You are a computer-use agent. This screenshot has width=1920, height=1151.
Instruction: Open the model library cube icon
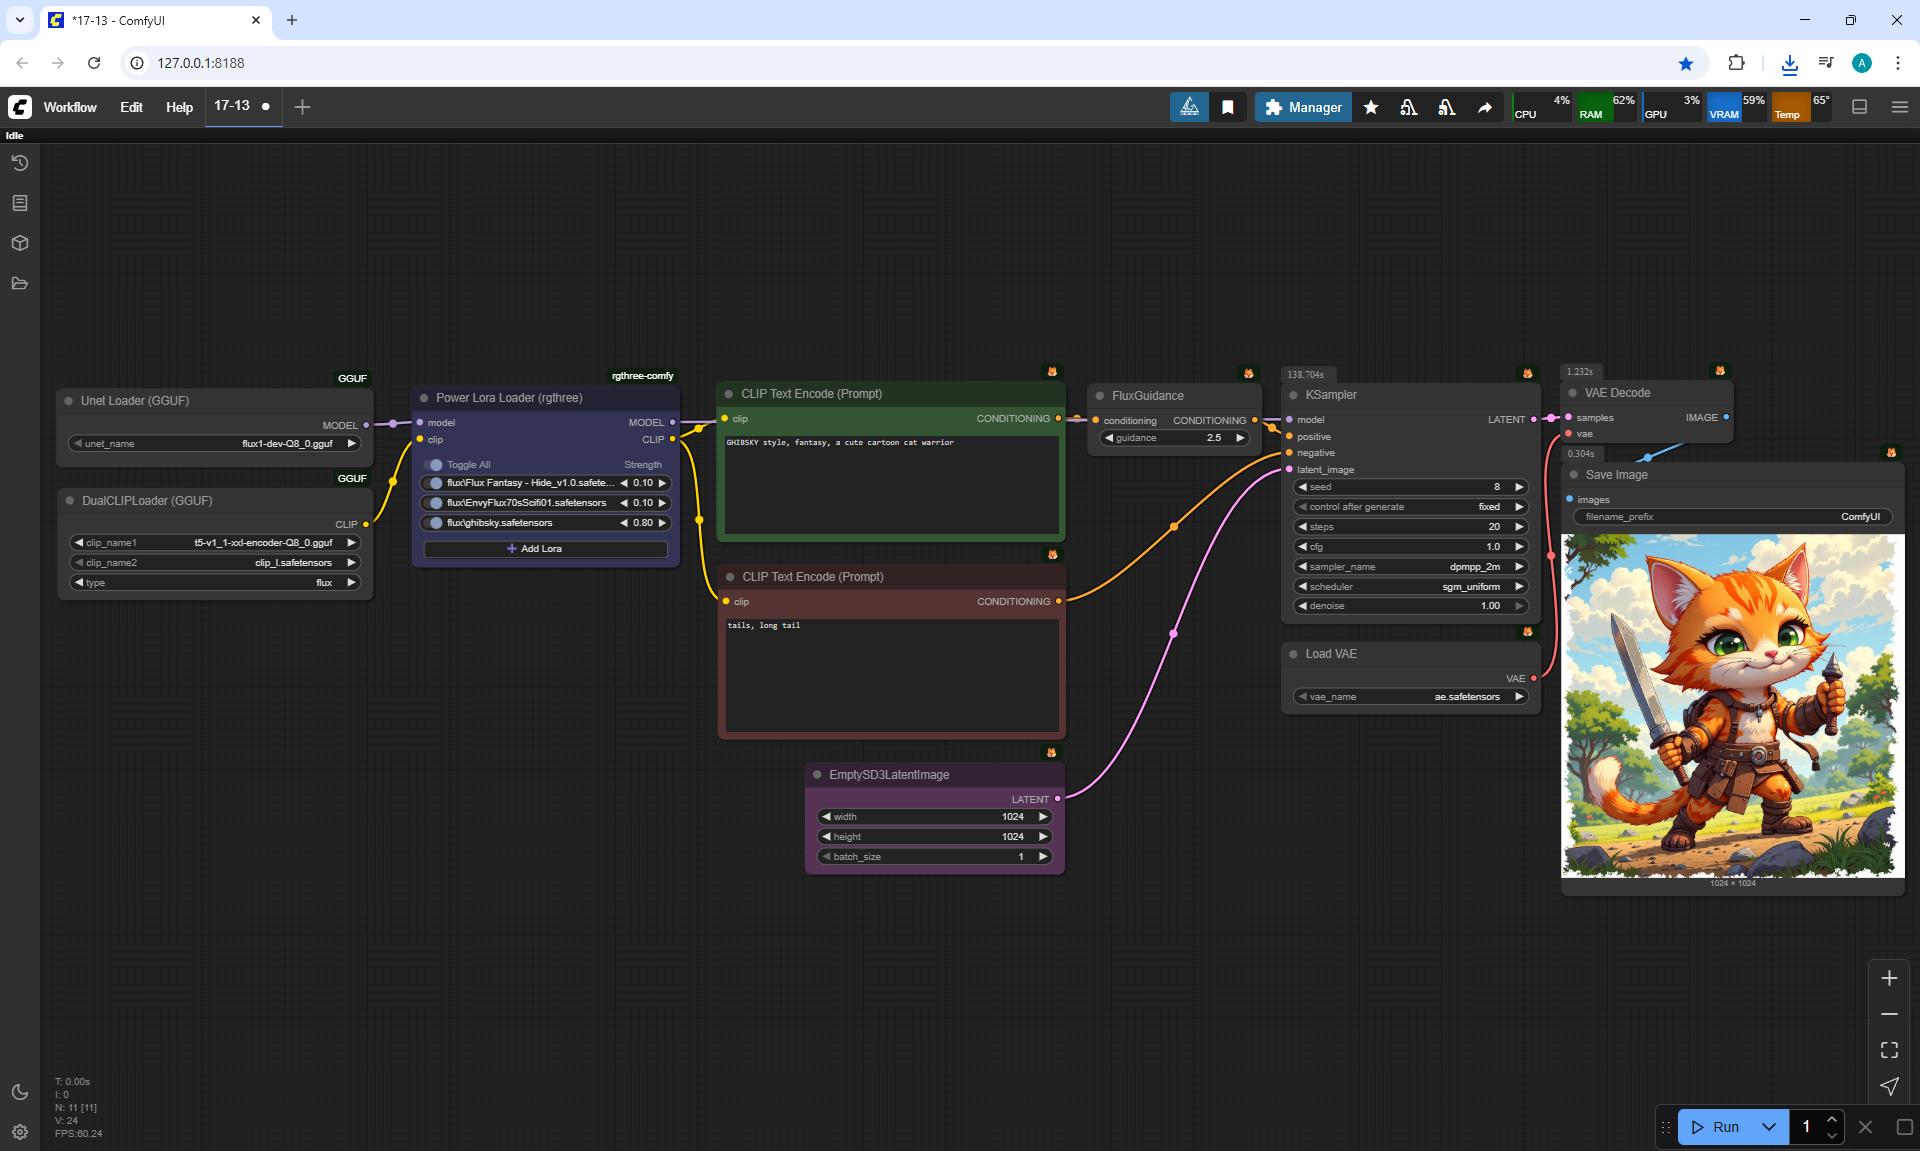coord(20,243)
